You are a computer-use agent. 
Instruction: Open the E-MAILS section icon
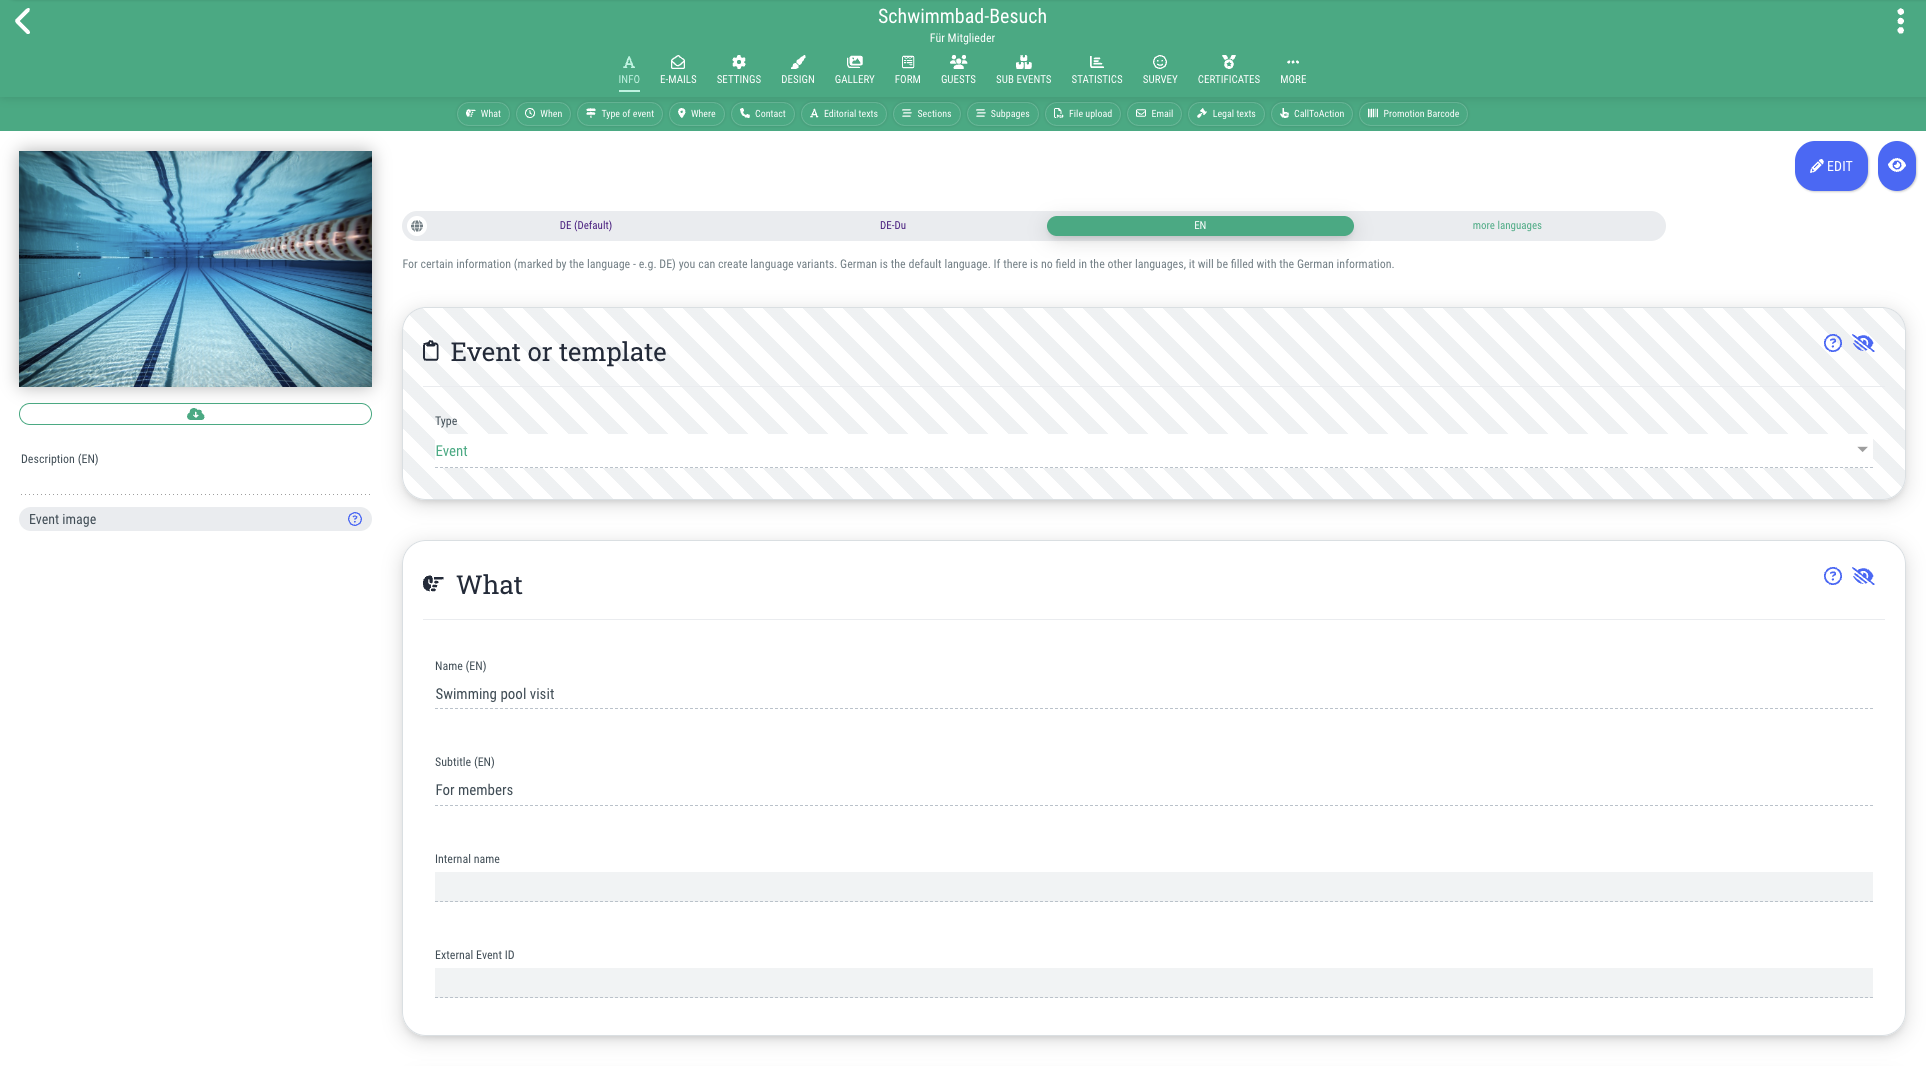pos(678,68)
